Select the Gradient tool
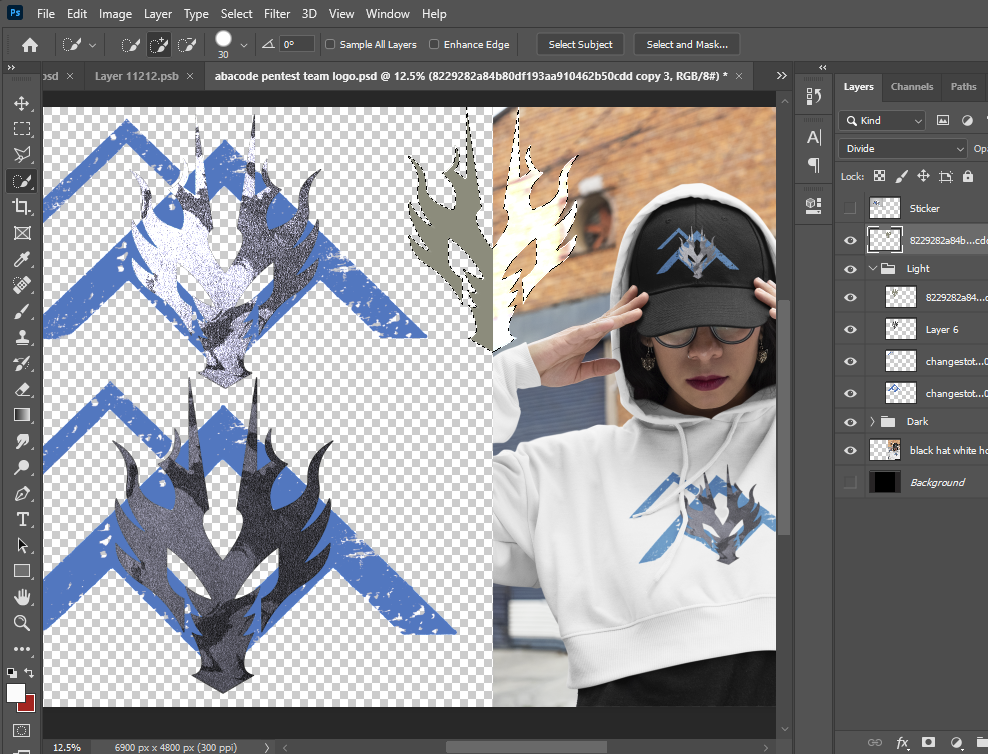988x754 pixels. [x=22, y=415]
